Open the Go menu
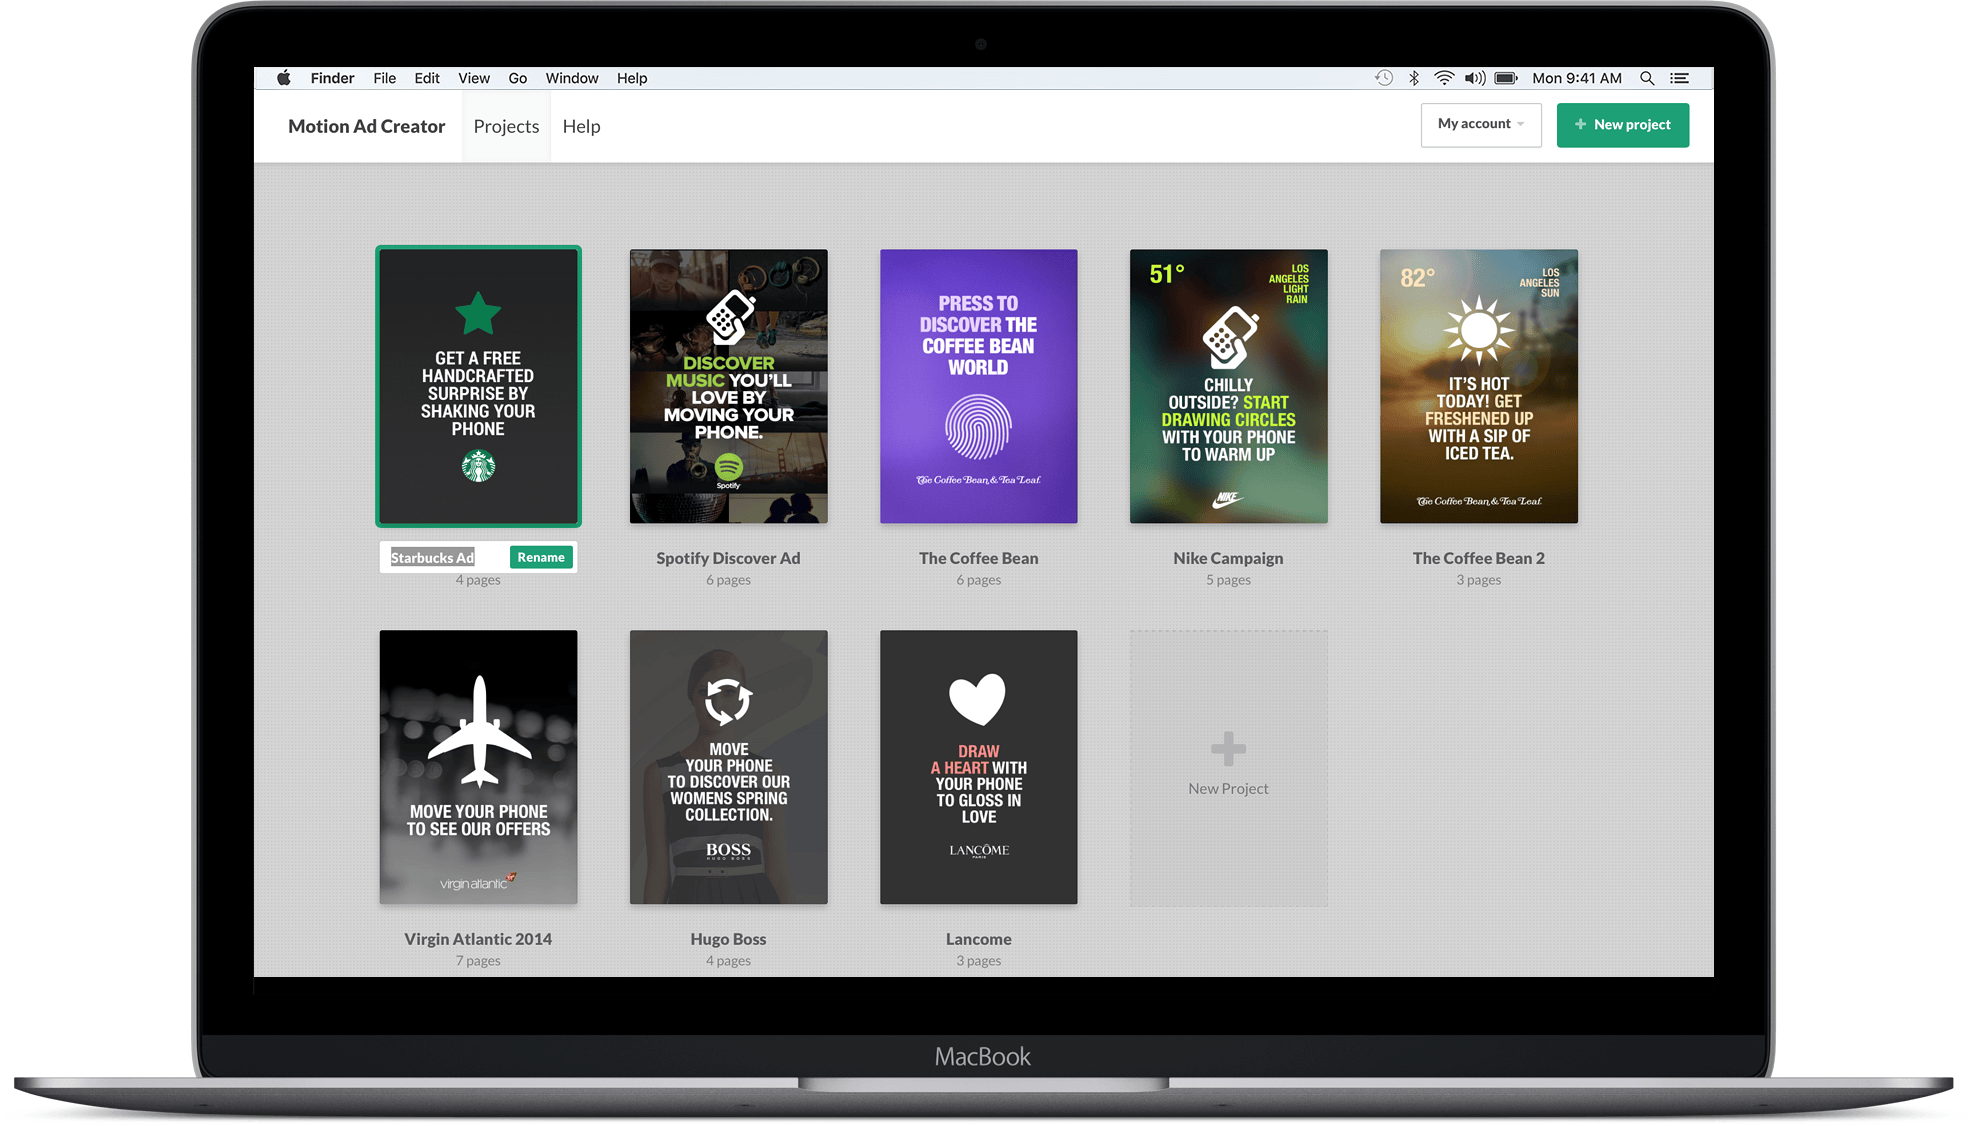The height and width of the screenshot is (1126, 1968). coord(518,78)
